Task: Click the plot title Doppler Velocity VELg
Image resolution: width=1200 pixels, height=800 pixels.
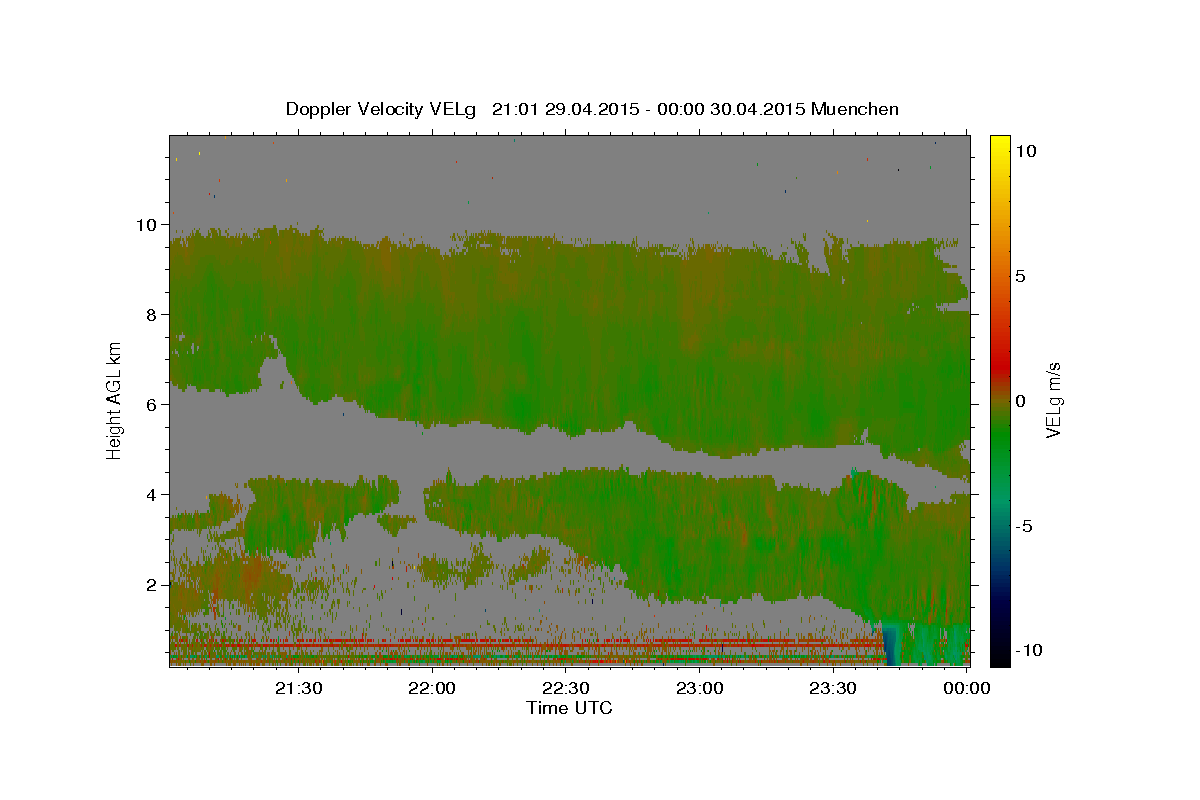Action: (x=592, y=109)
